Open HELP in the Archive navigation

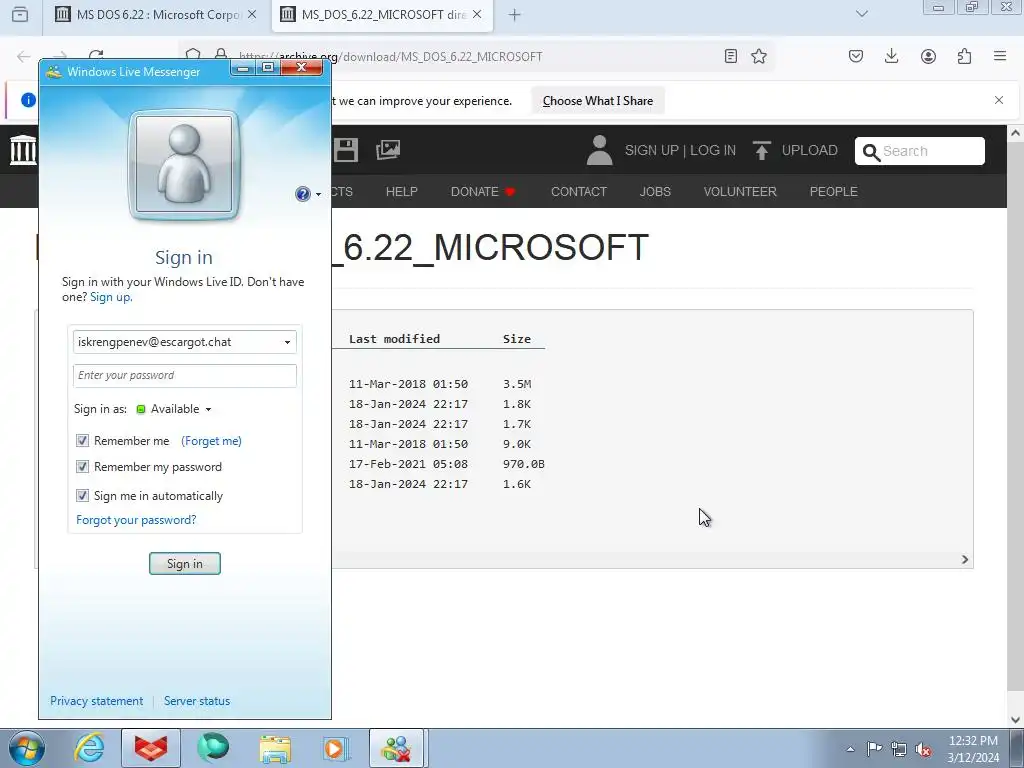(401, 191)
